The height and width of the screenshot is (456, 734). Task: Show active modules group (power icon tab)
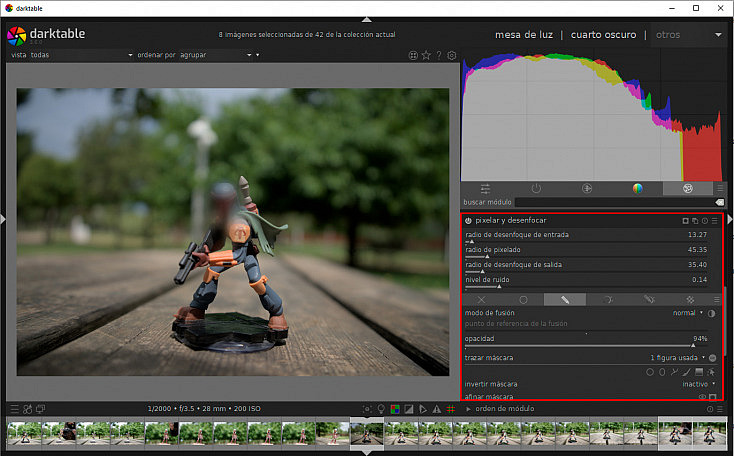tap(536, 188)
